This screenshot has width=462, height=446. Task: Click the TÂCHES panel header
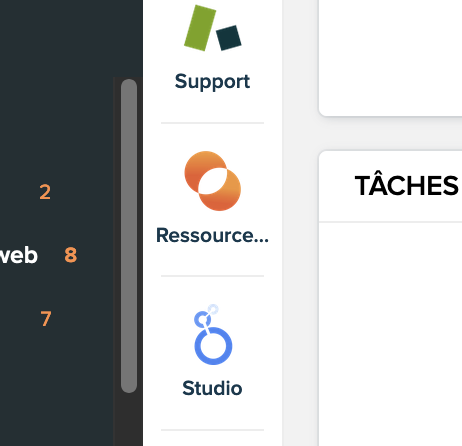click(390, 186)
